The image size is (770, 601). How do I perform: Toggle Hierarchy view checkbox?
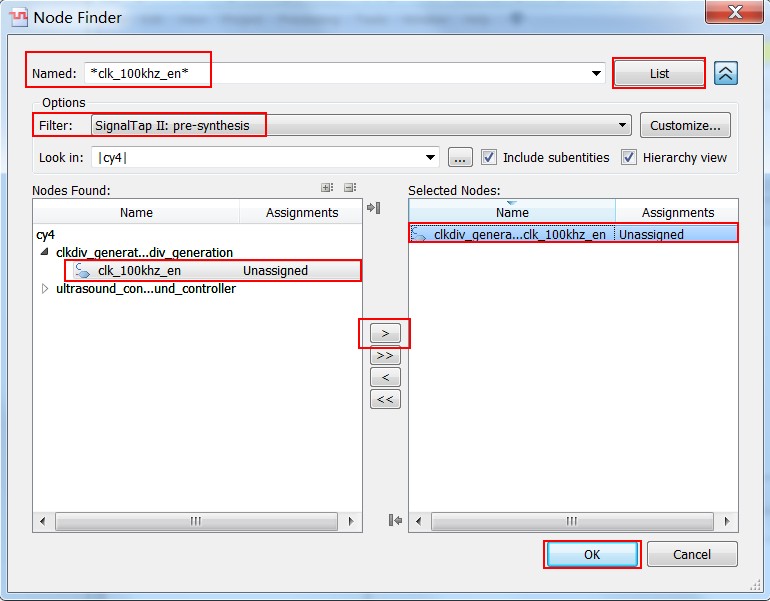pyautogui.click(x=629, y=157)
